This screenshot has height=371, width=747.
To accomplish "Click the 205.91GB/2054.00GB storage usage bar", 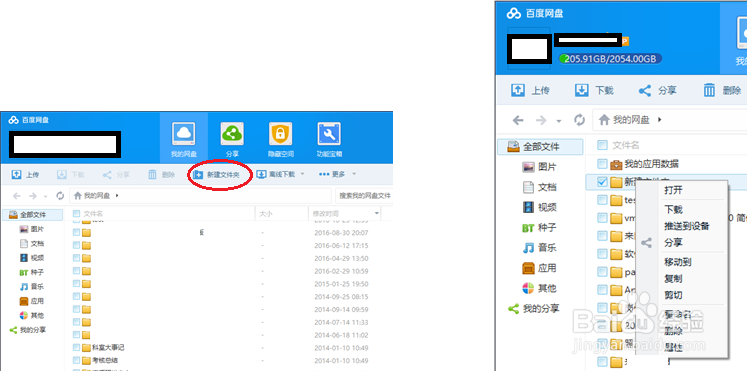I will (610, 59).
